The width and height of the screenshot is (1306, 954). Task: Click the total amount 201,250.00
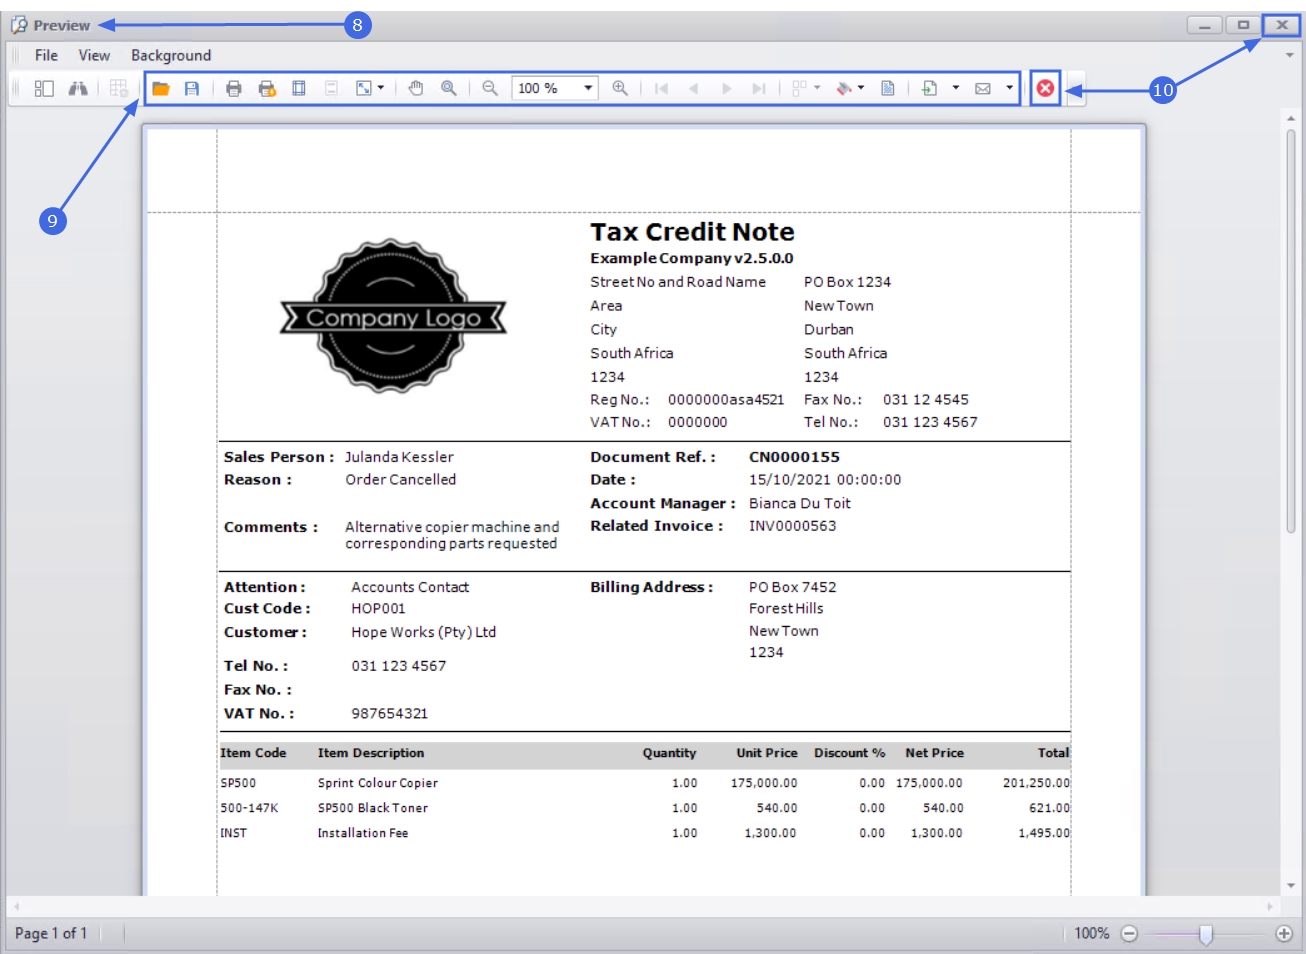click(1036, 783)
